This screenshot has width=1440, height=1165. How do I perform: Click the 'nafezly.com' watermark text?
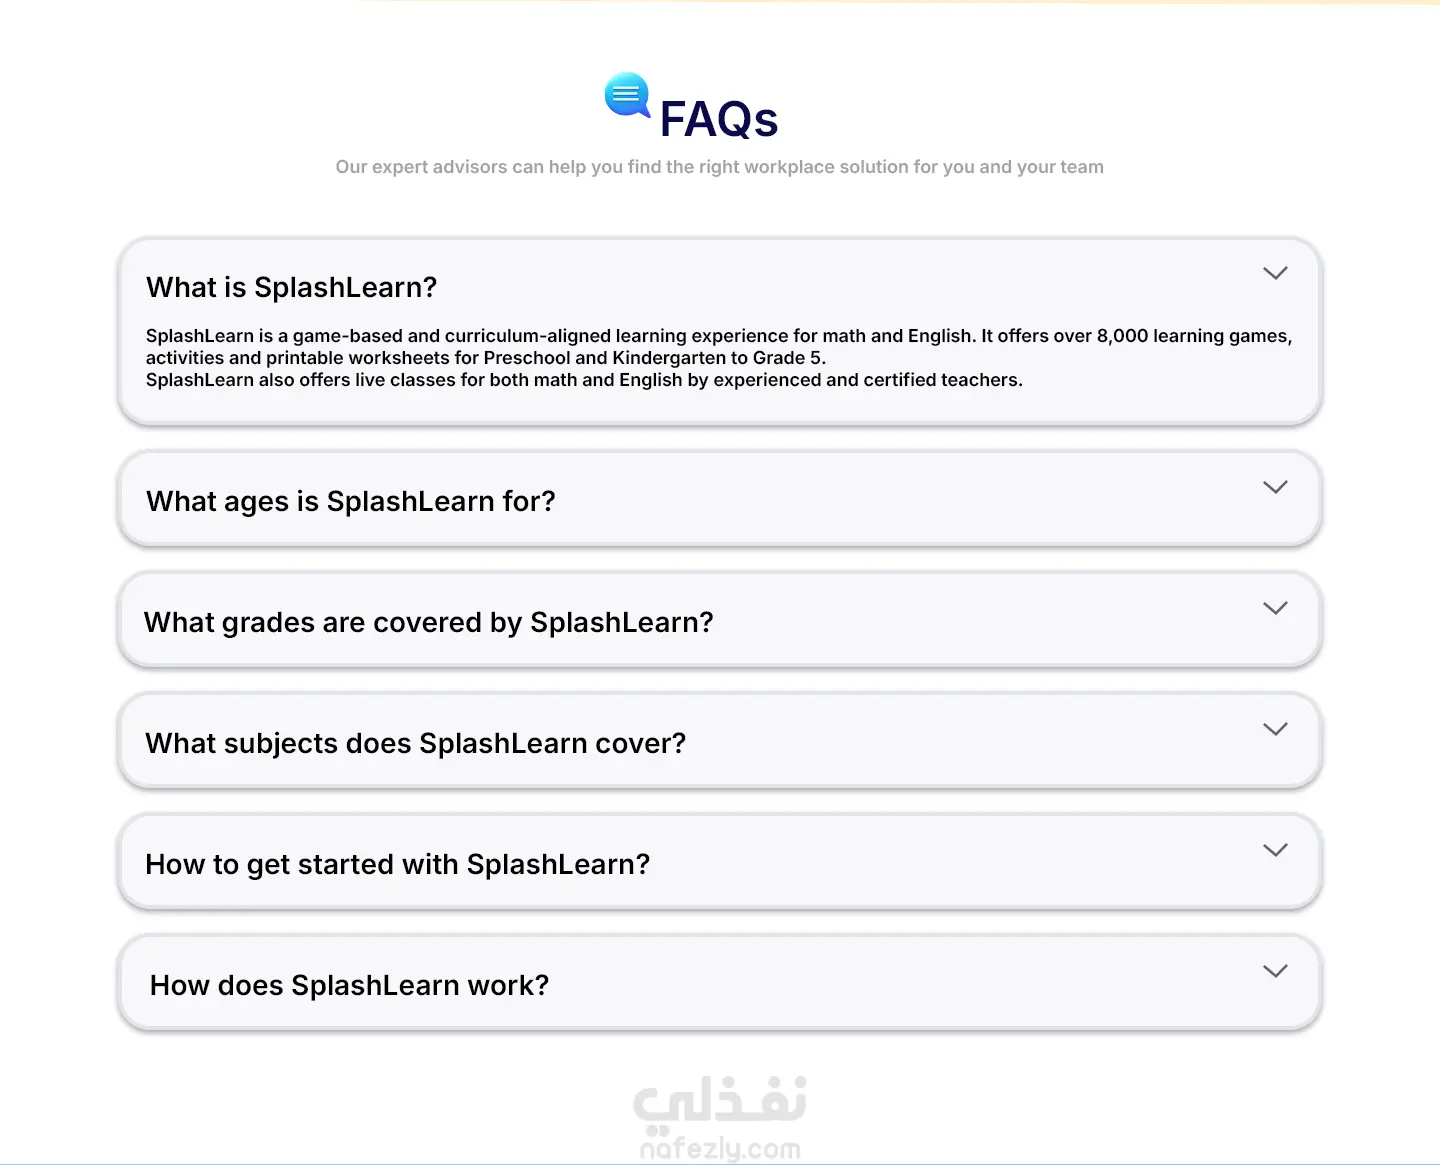click(x=720, y=1149)
